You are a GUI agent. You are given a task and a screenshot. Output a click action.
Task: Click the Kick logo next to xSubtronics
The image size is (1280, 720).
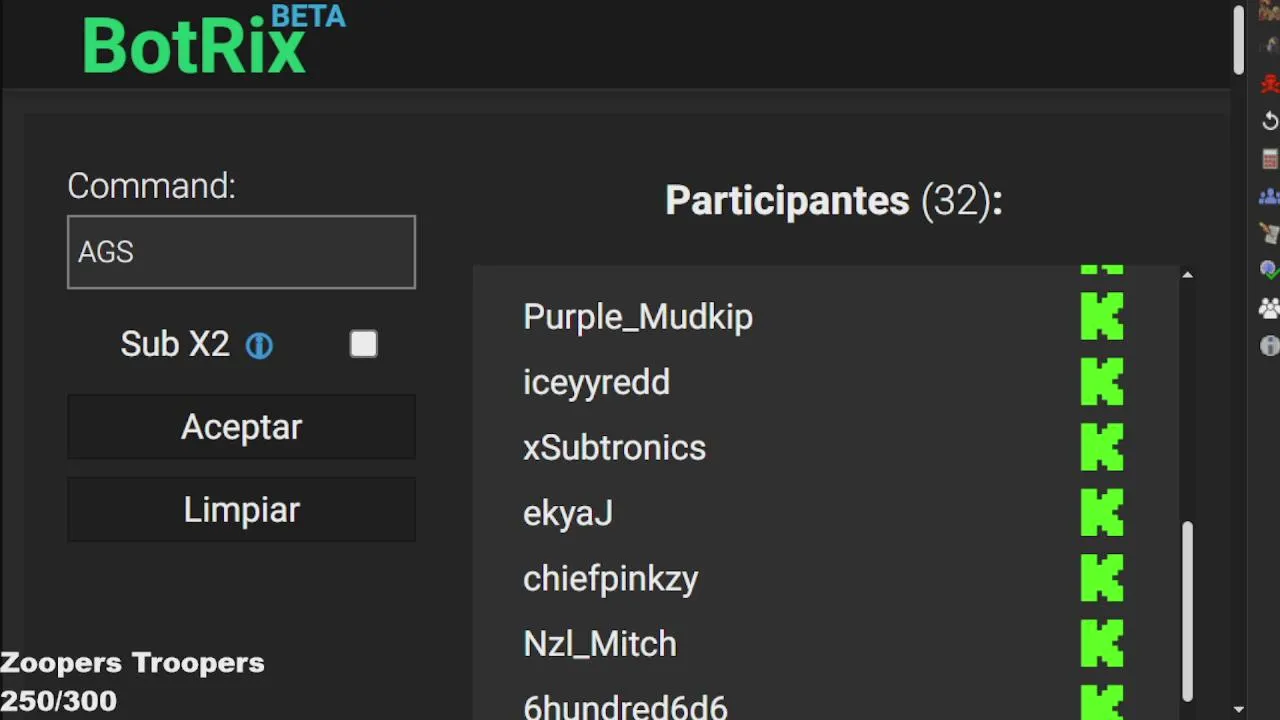point(1102,448)
